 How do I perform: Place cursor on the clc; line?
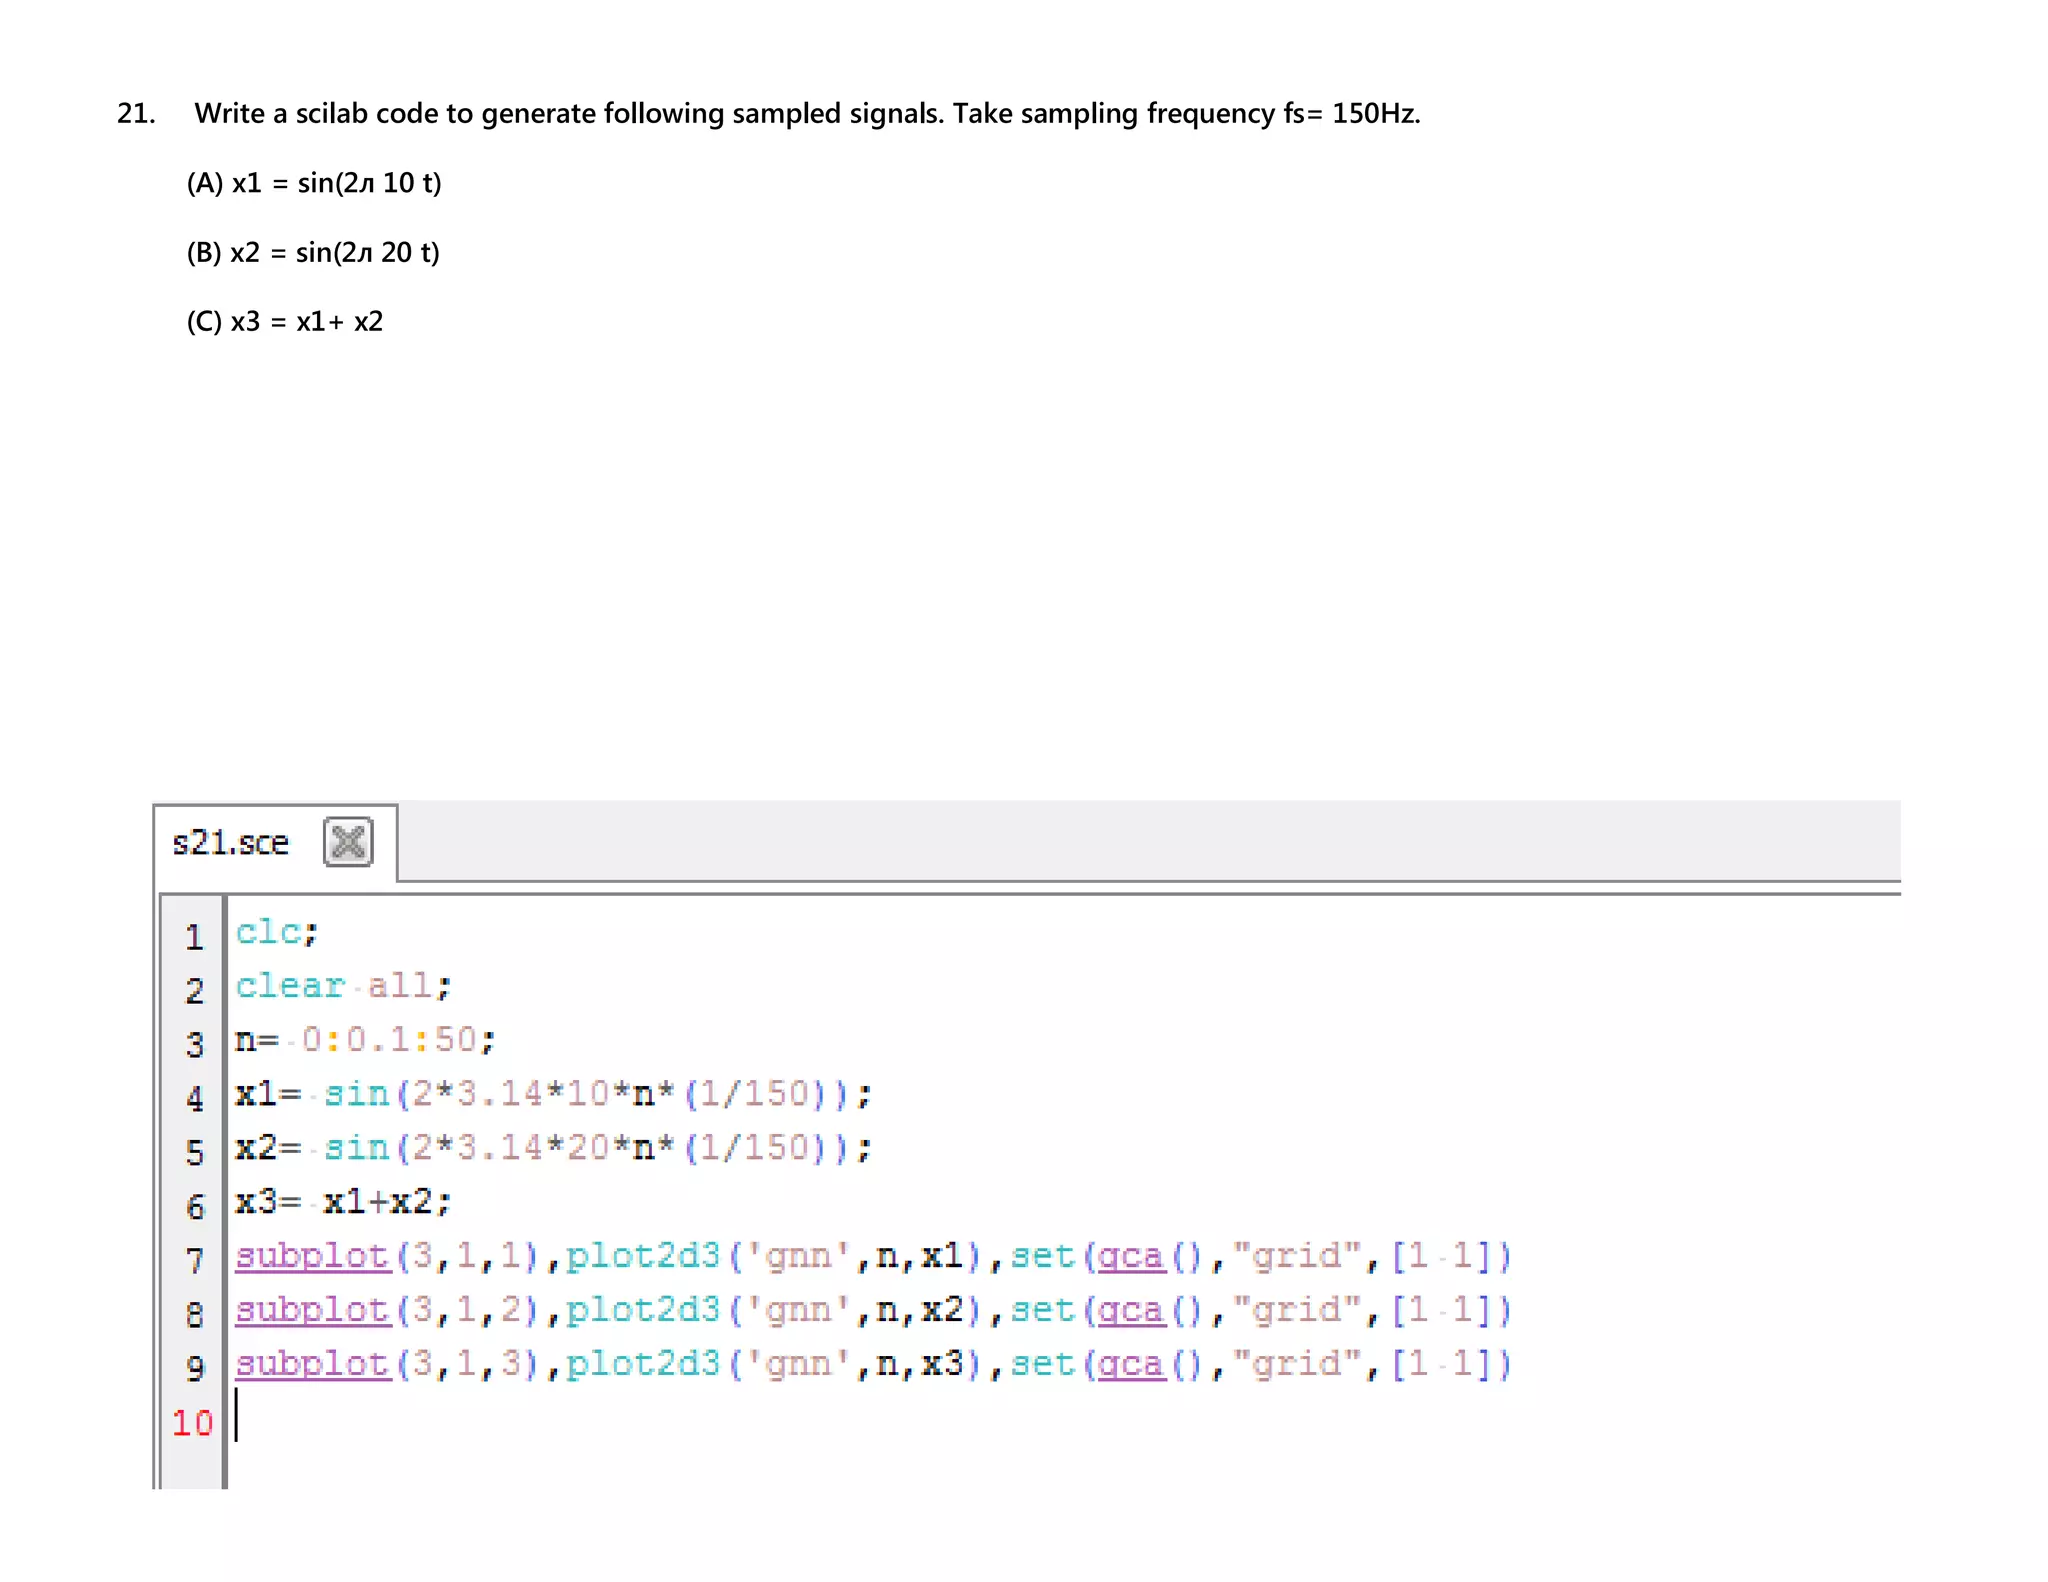click(x=277, y=932)
